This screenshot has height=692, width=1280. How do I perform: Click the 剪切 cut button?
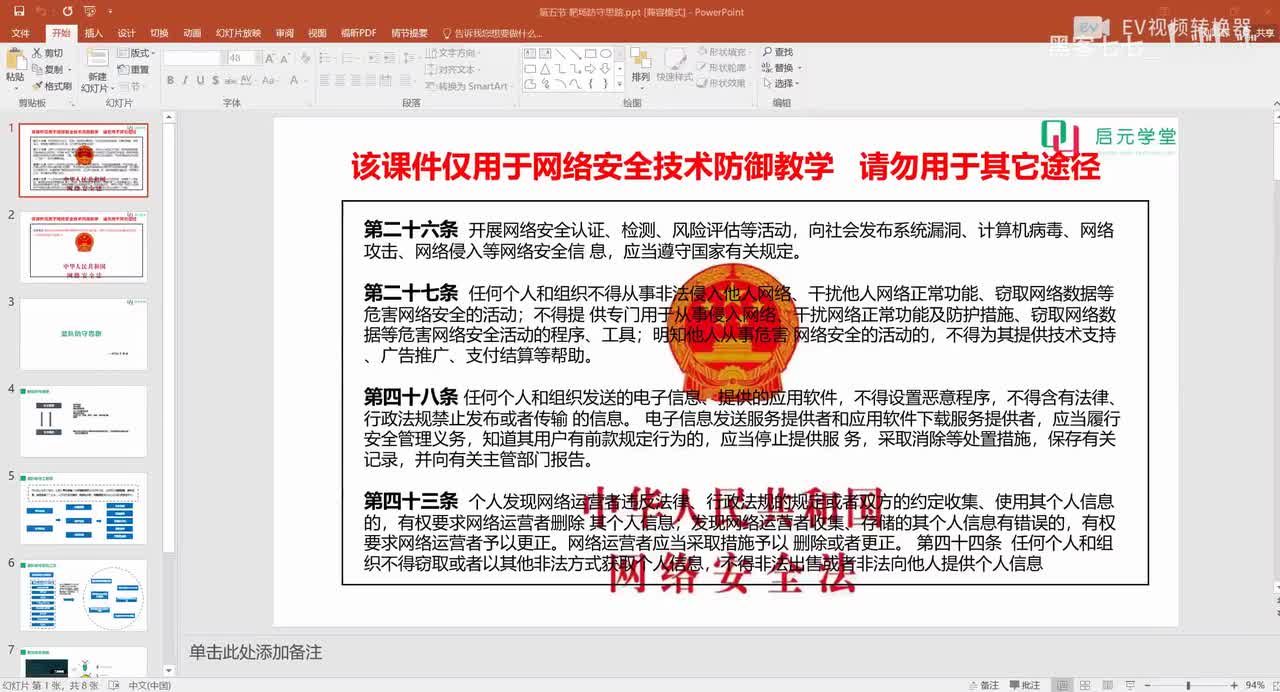[x=48, y=53]
